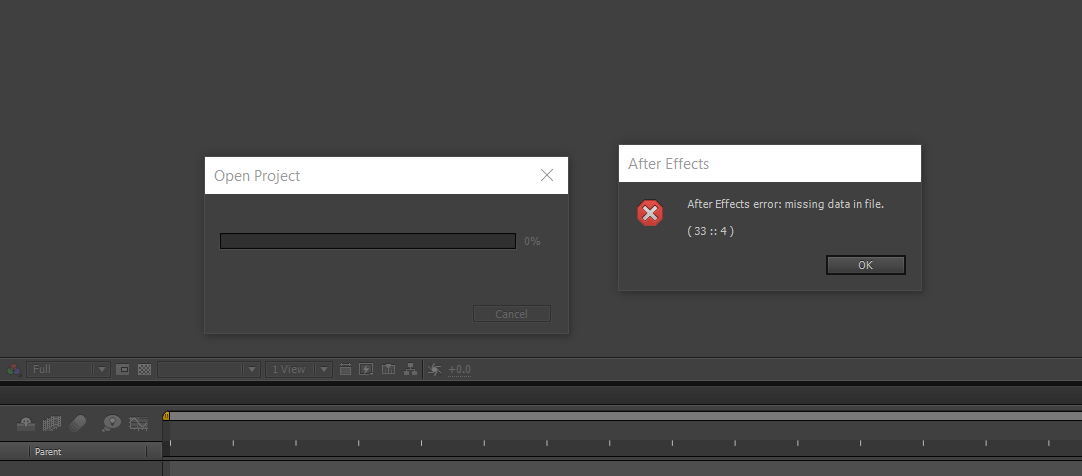Open the 1 View layout dropdown
The height and width of the screenshot is (476, 1082).
[299, 369]
